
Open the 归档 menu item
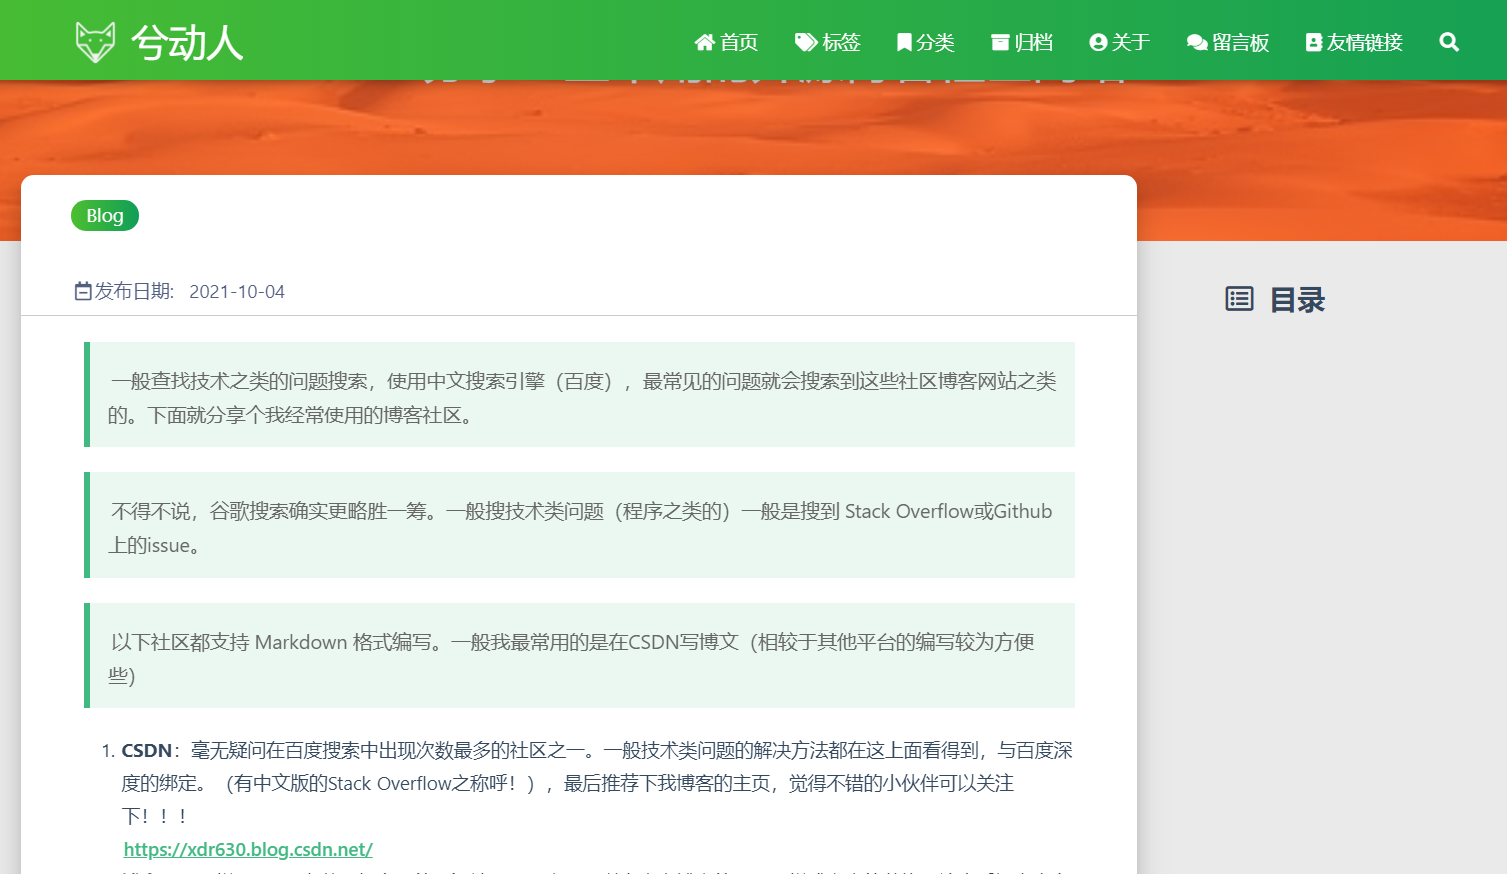[x=1033, y=42]
